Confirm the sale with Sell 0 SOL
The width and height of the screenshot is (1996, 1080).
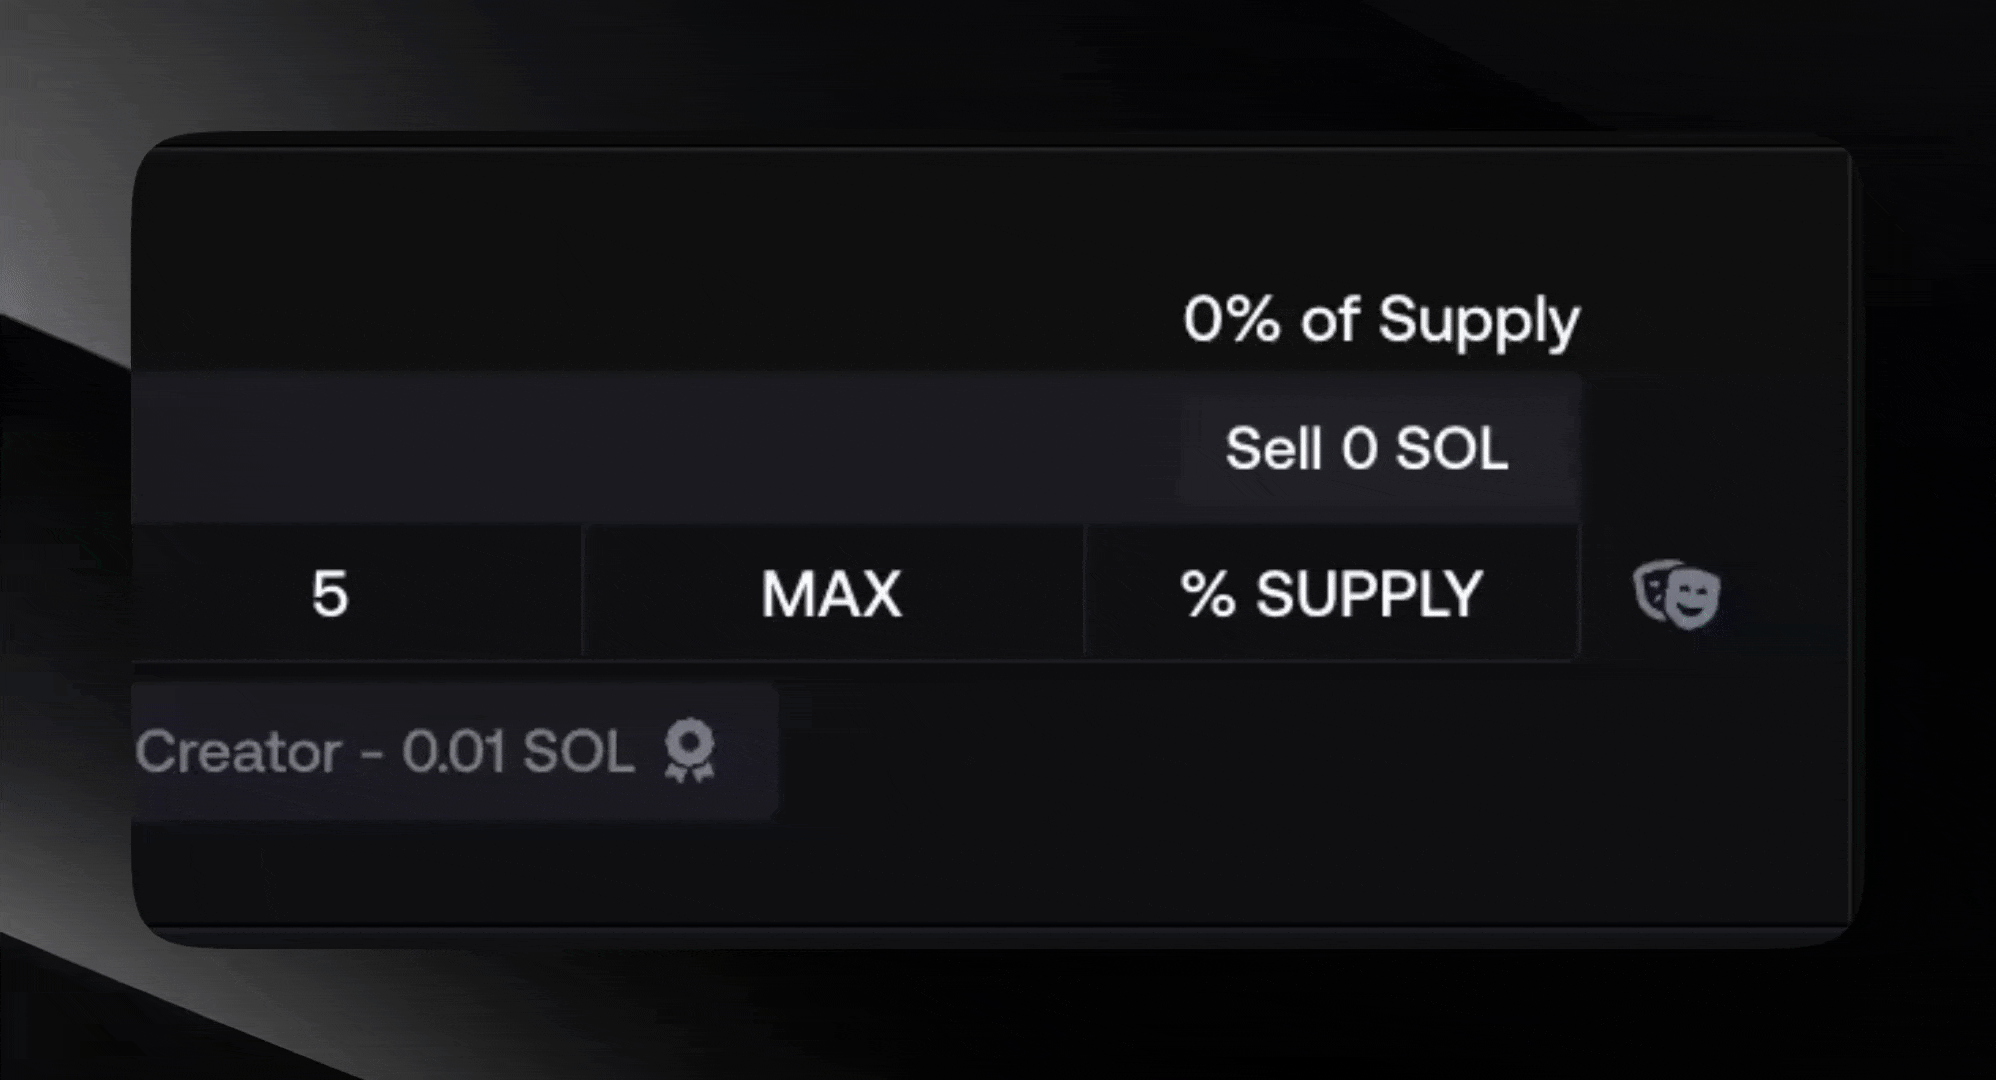point(1367,448)
